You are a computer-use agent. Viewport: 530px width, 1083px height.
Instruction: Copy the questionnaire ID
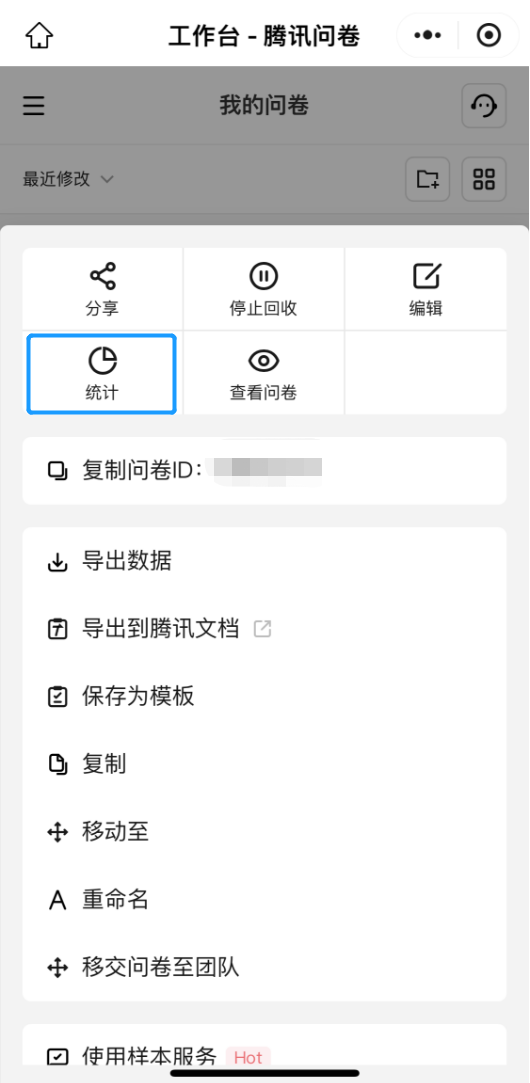point(265,471)
